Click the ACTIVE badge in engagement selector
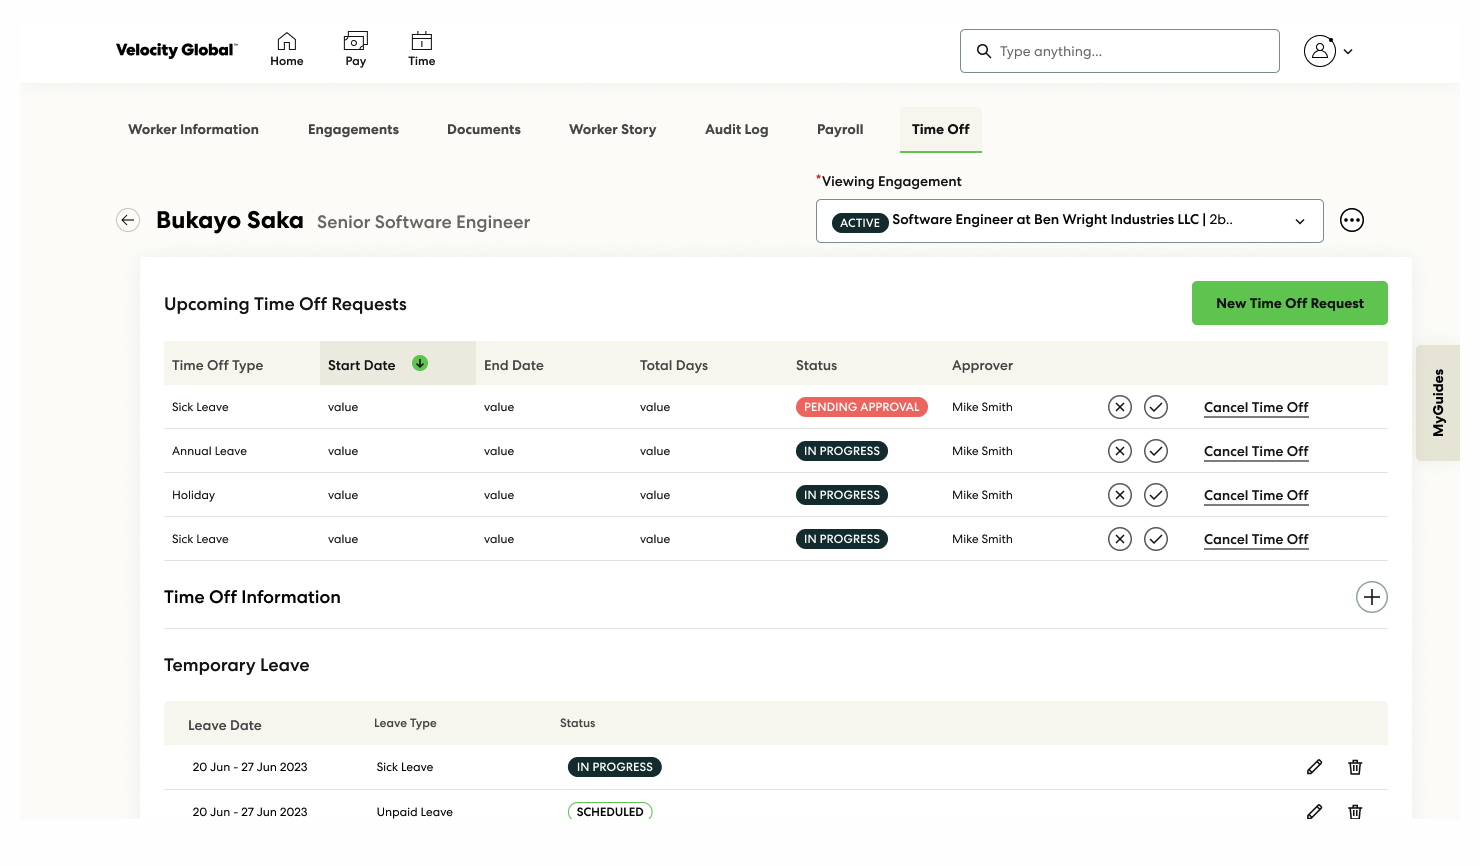The image size is (1480, 866). click(860, 223)
